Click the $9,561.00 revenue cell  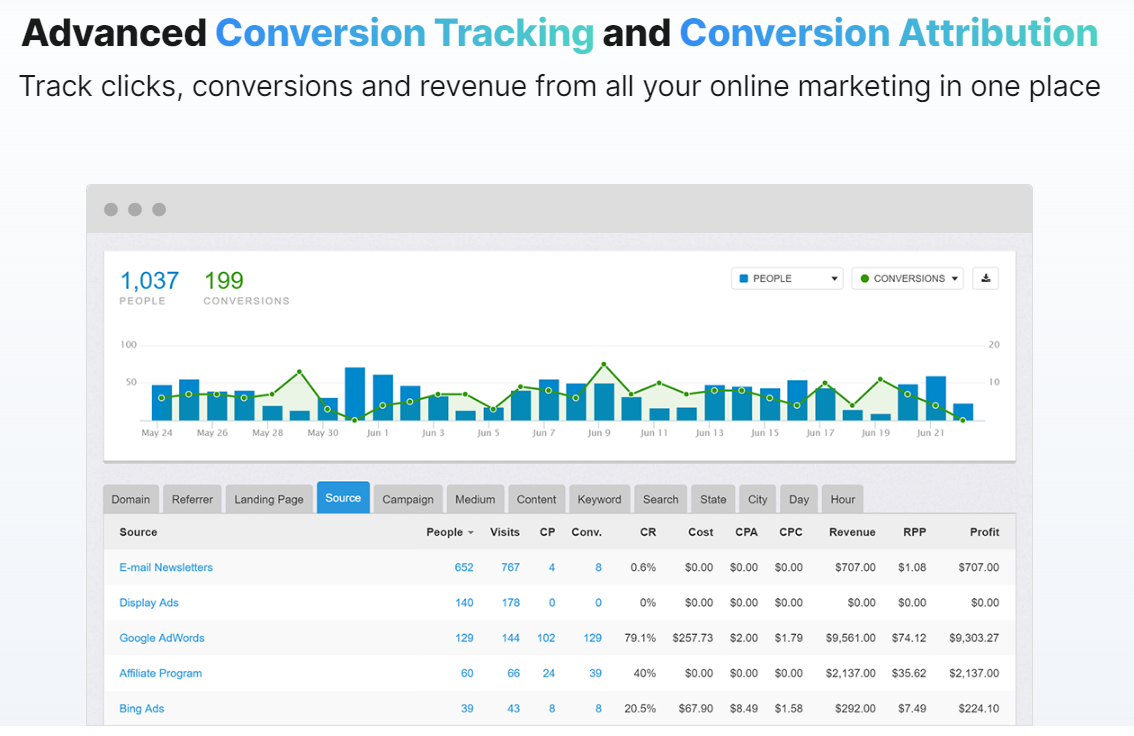tap(850, 638)
